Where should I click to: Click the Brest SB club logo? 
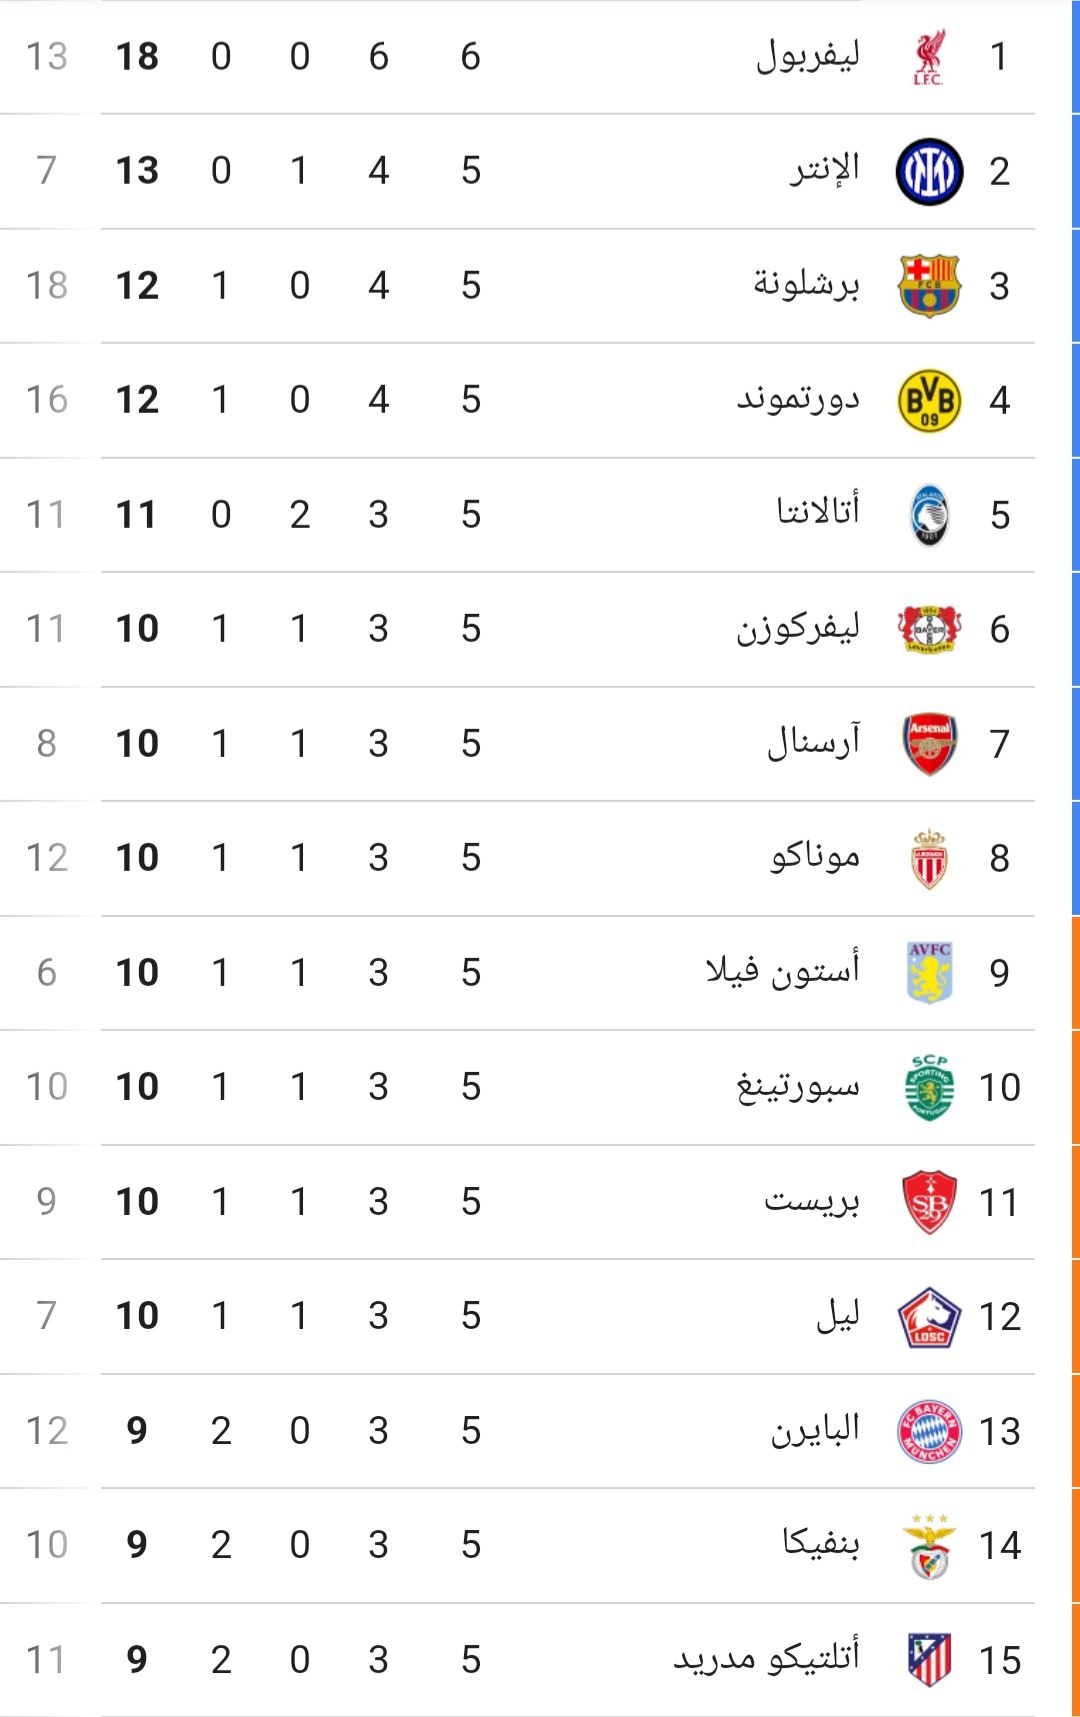point(929,1202)
